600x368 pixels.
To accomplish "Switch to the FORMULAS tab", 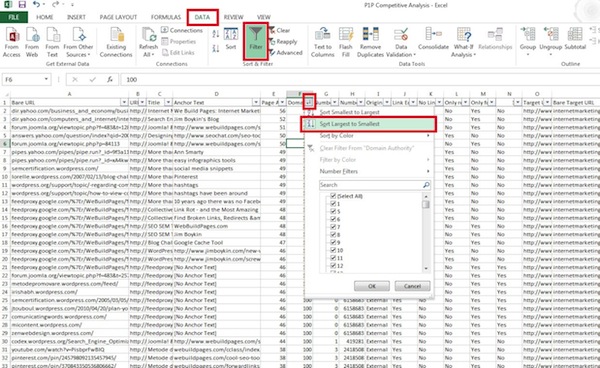I will click(166, 17).
